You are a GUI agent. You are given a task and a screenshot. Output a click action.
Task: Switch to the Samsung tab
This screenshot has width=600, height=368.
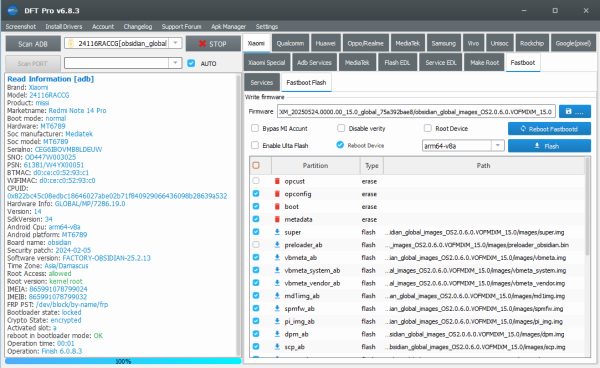pyautogui.click(x=443, y=43)
